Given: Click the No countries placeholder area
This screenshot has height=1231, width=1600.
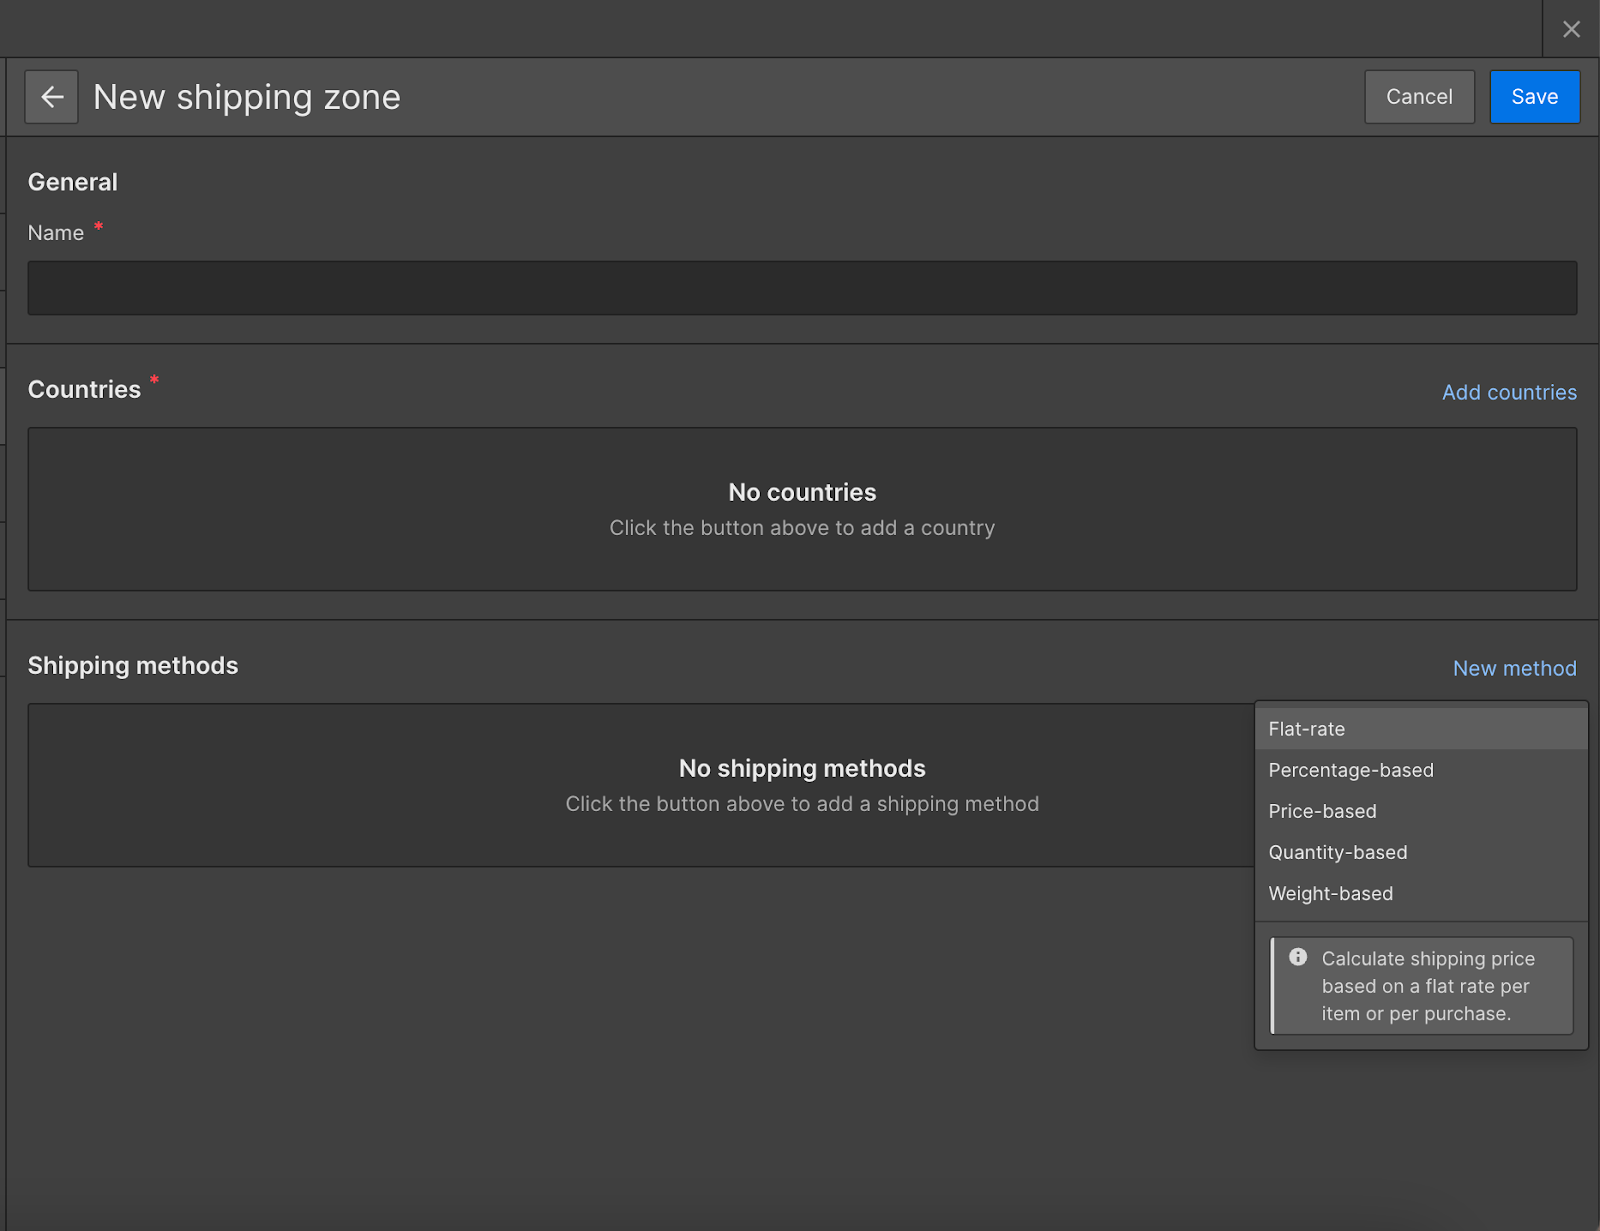Looking at the screenshot, I should (801, 509).
